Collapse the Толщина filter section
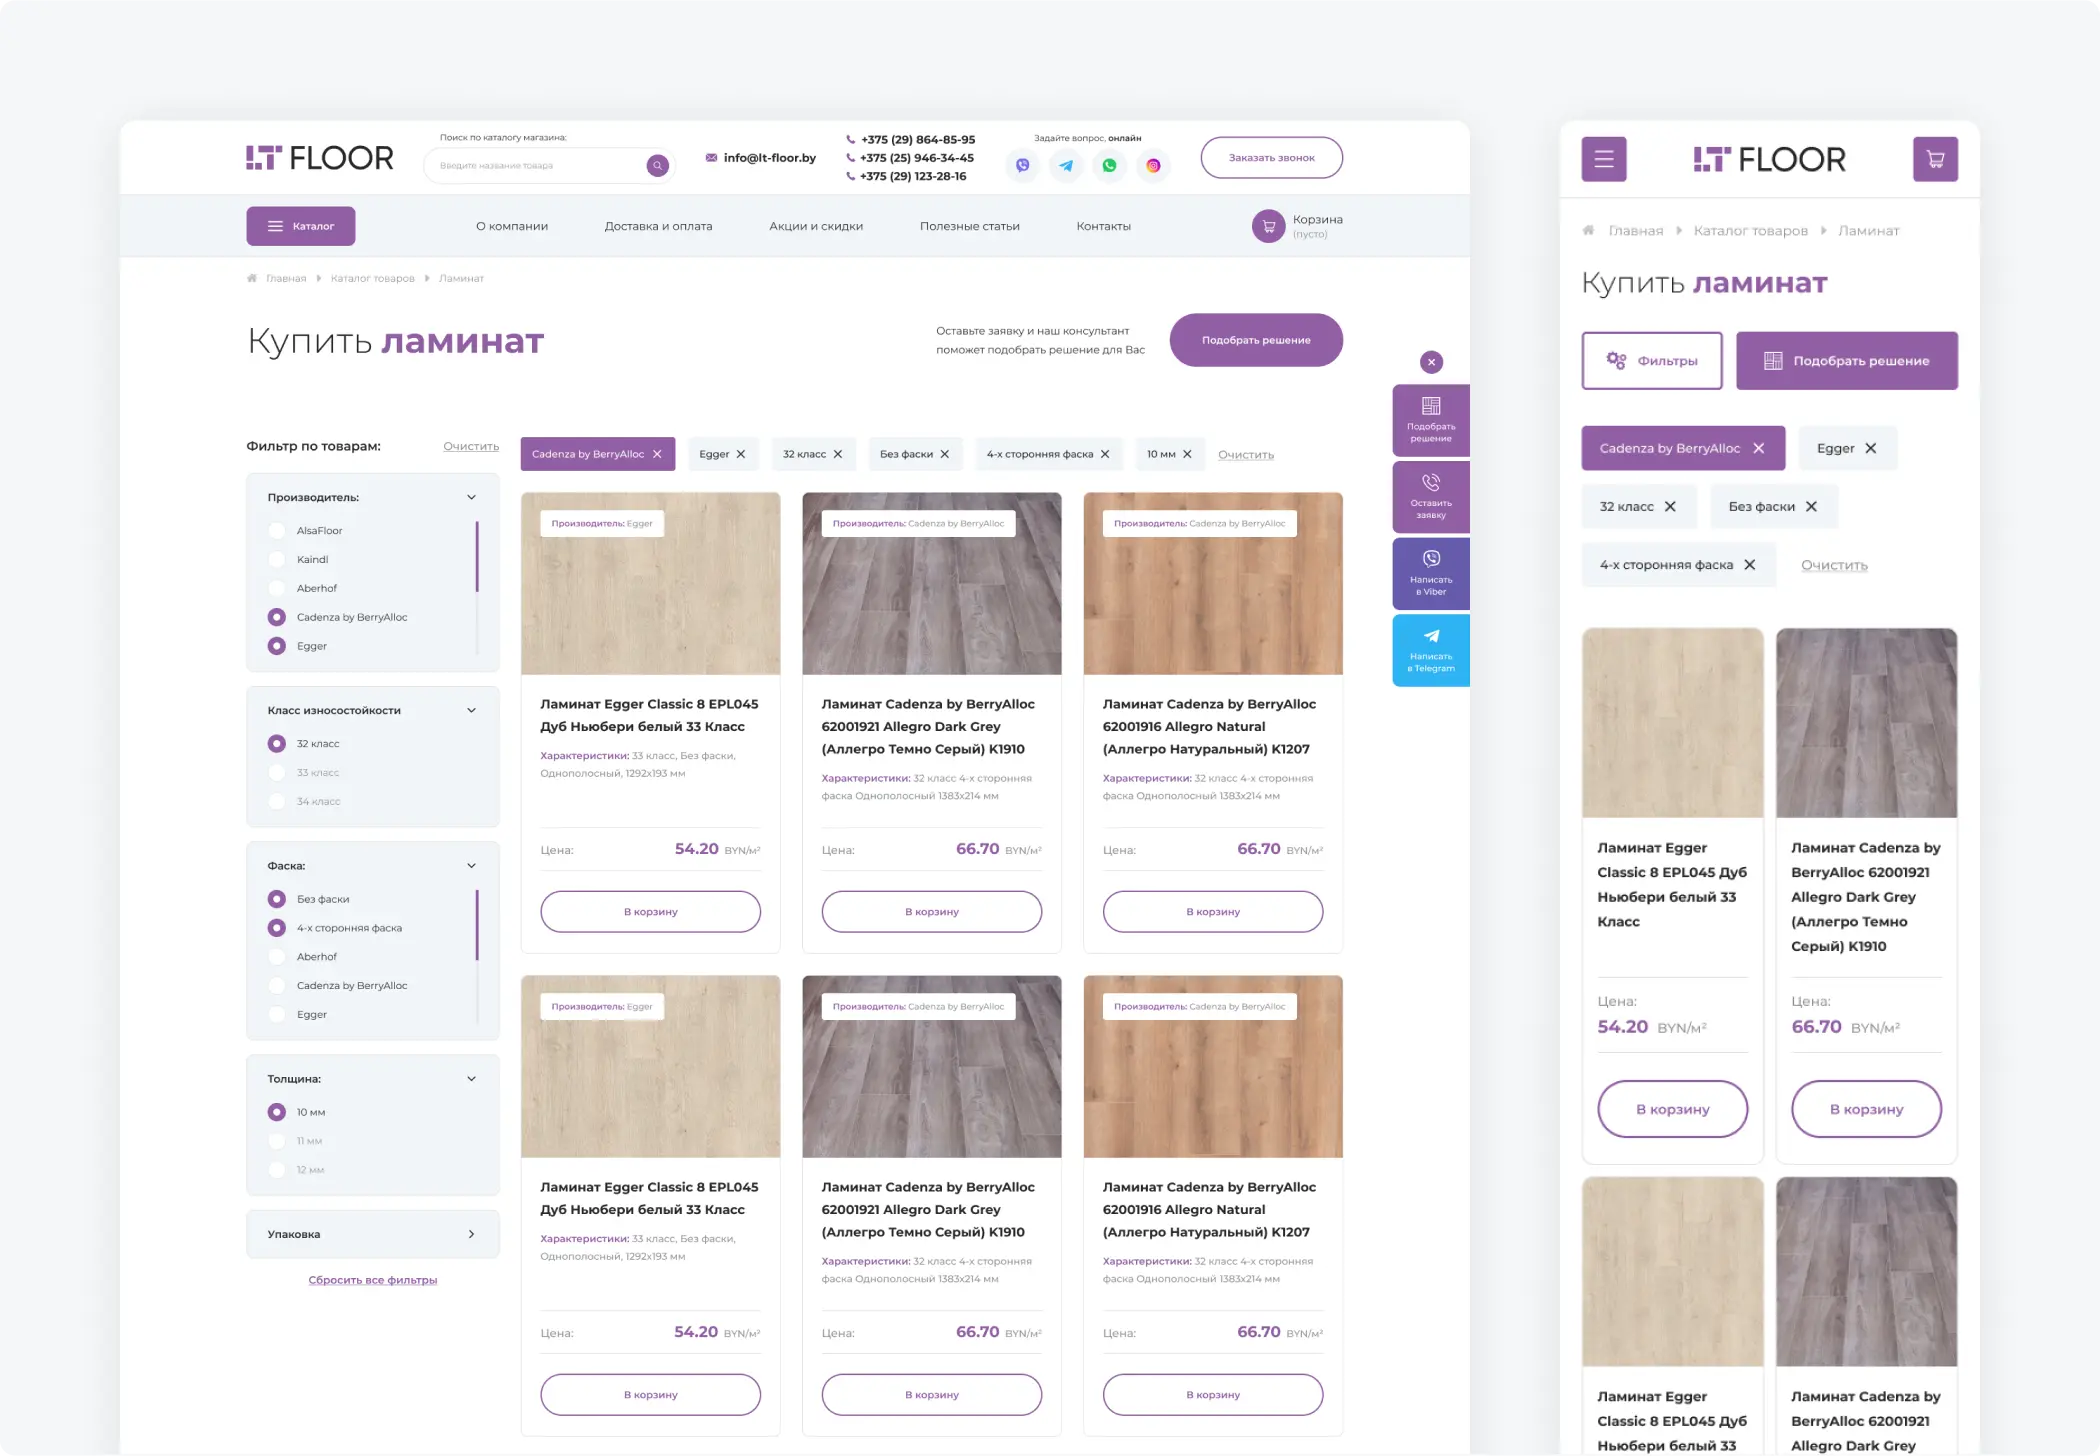This screenshot has height=1456, width=2100. click(x=471, y=1079)
